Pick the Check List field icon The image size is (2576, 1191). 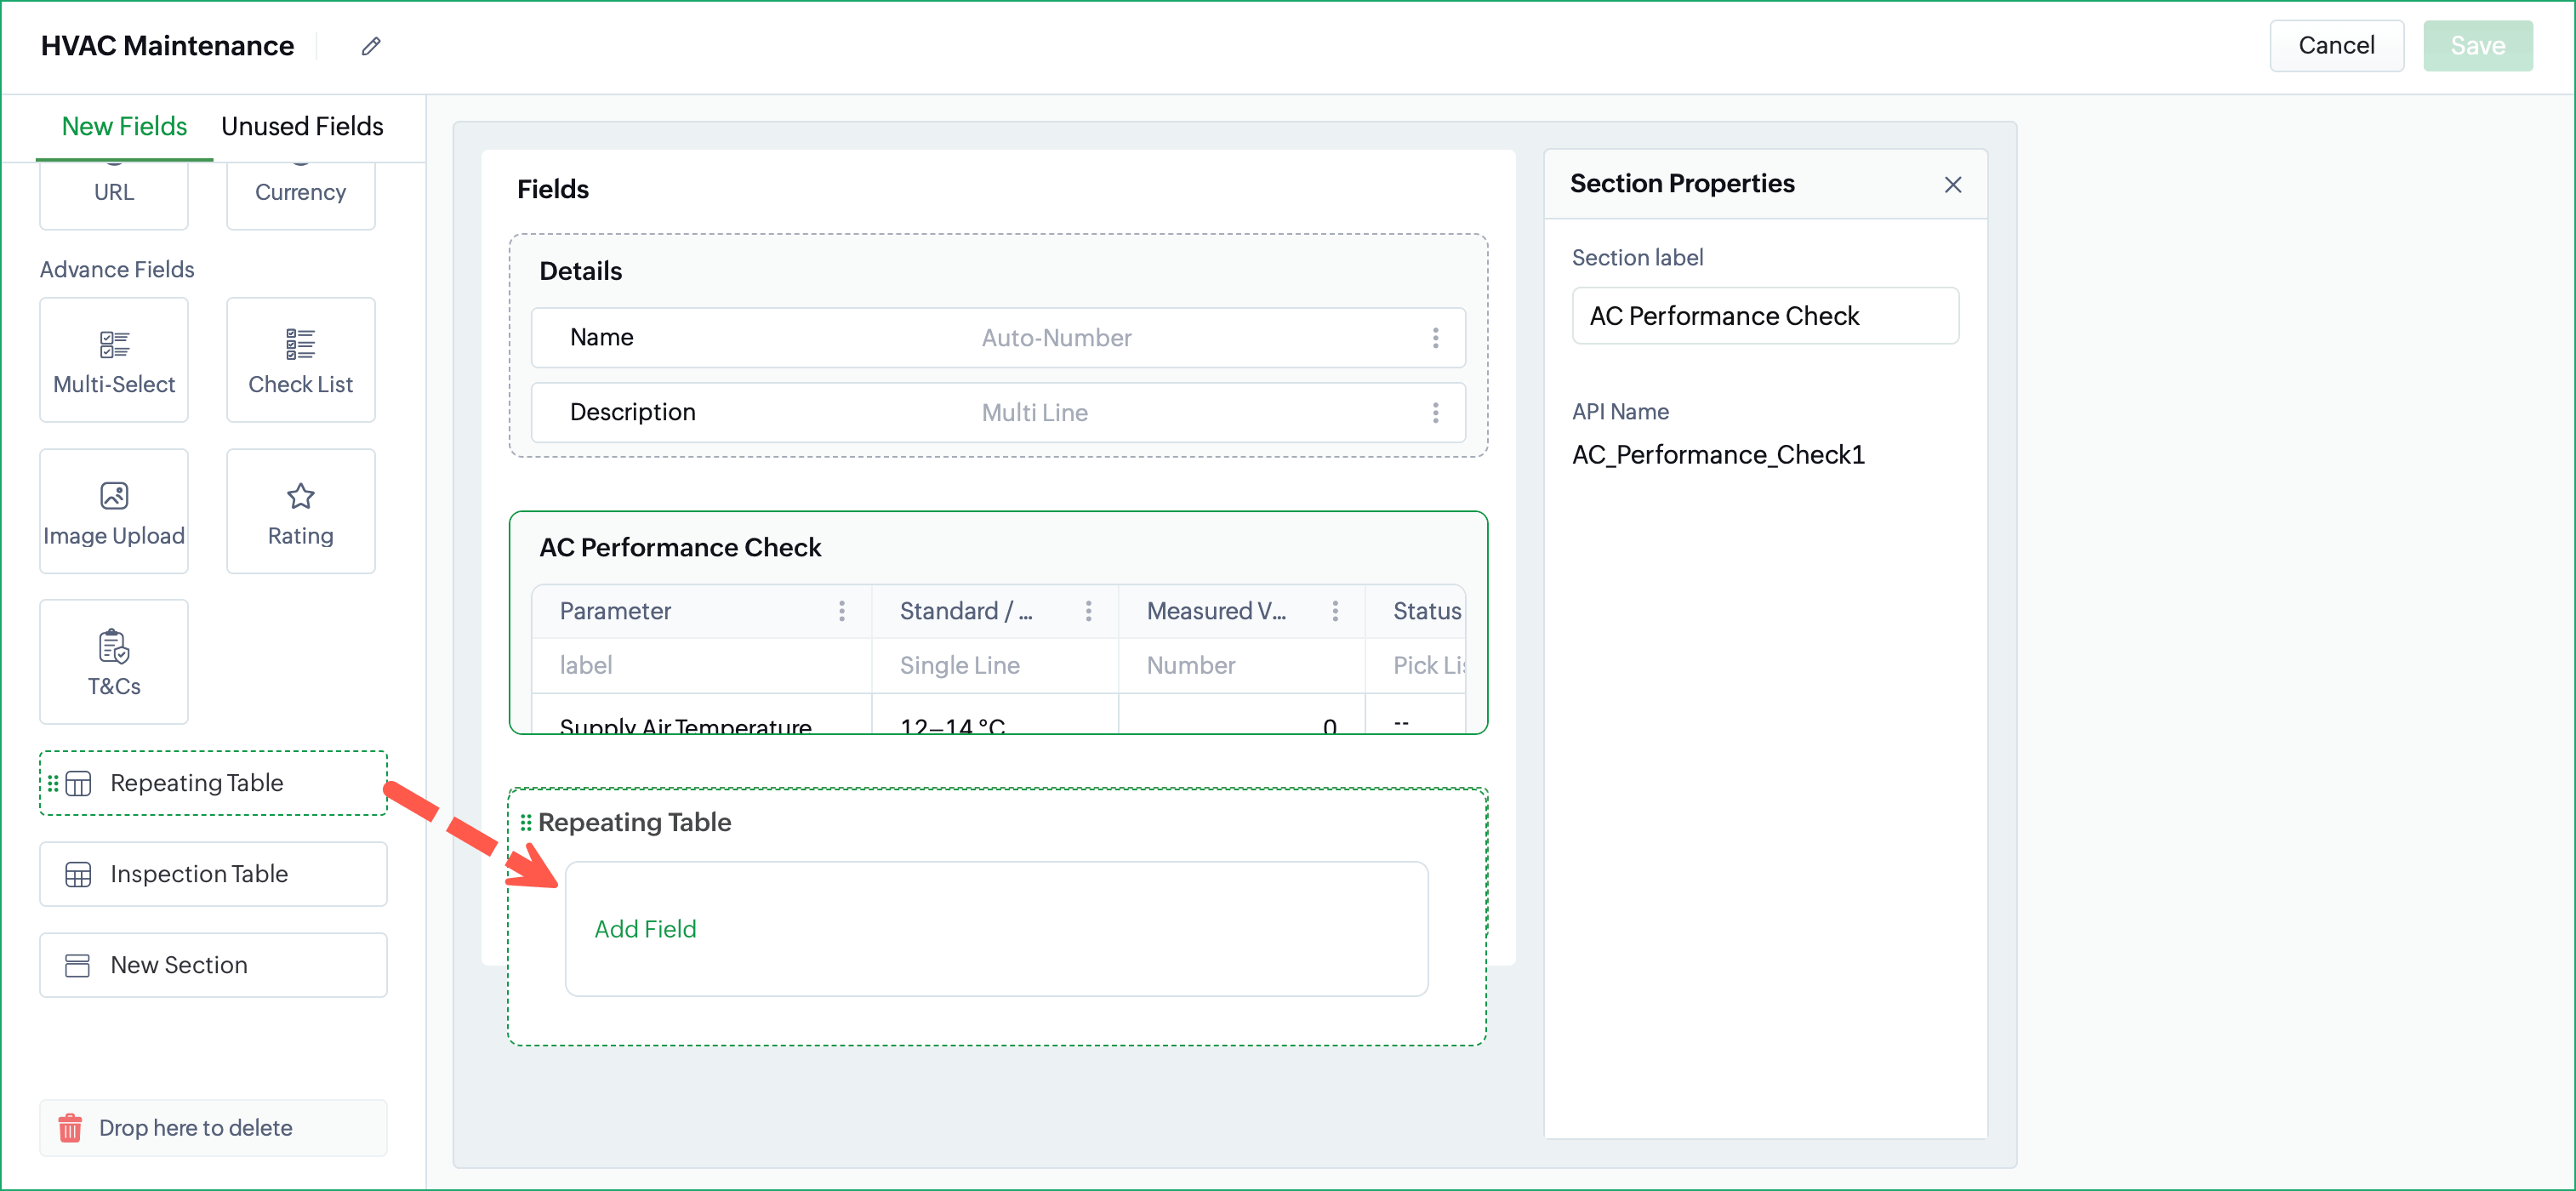pyautogui.click(x=300, y=344)
